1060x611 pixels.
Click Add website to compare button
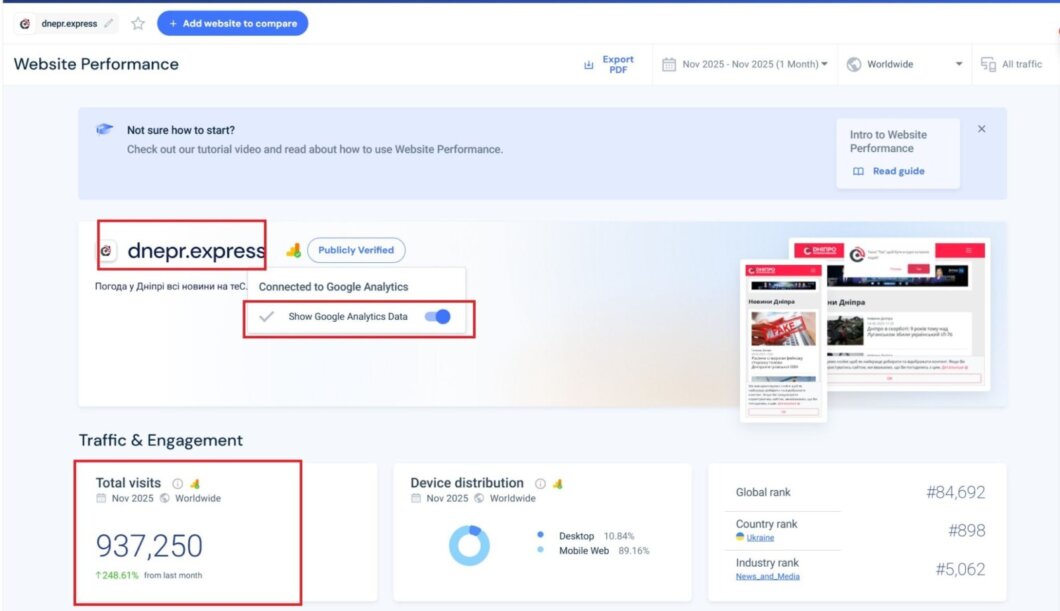click(x=232, y=23)
